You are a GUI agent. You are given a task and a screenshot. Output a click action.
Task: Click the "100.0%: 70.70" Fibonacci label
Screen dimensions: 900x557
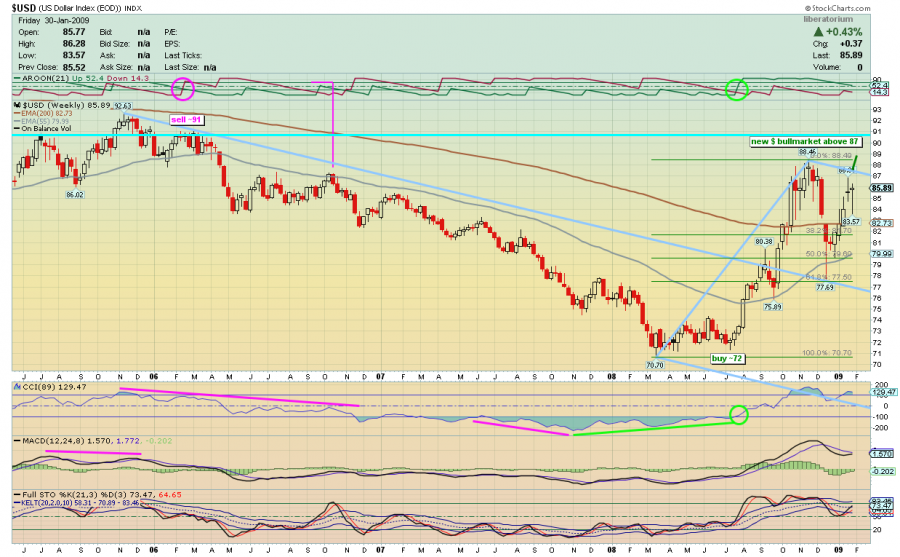pyautogui.click(x=827, y=353)
